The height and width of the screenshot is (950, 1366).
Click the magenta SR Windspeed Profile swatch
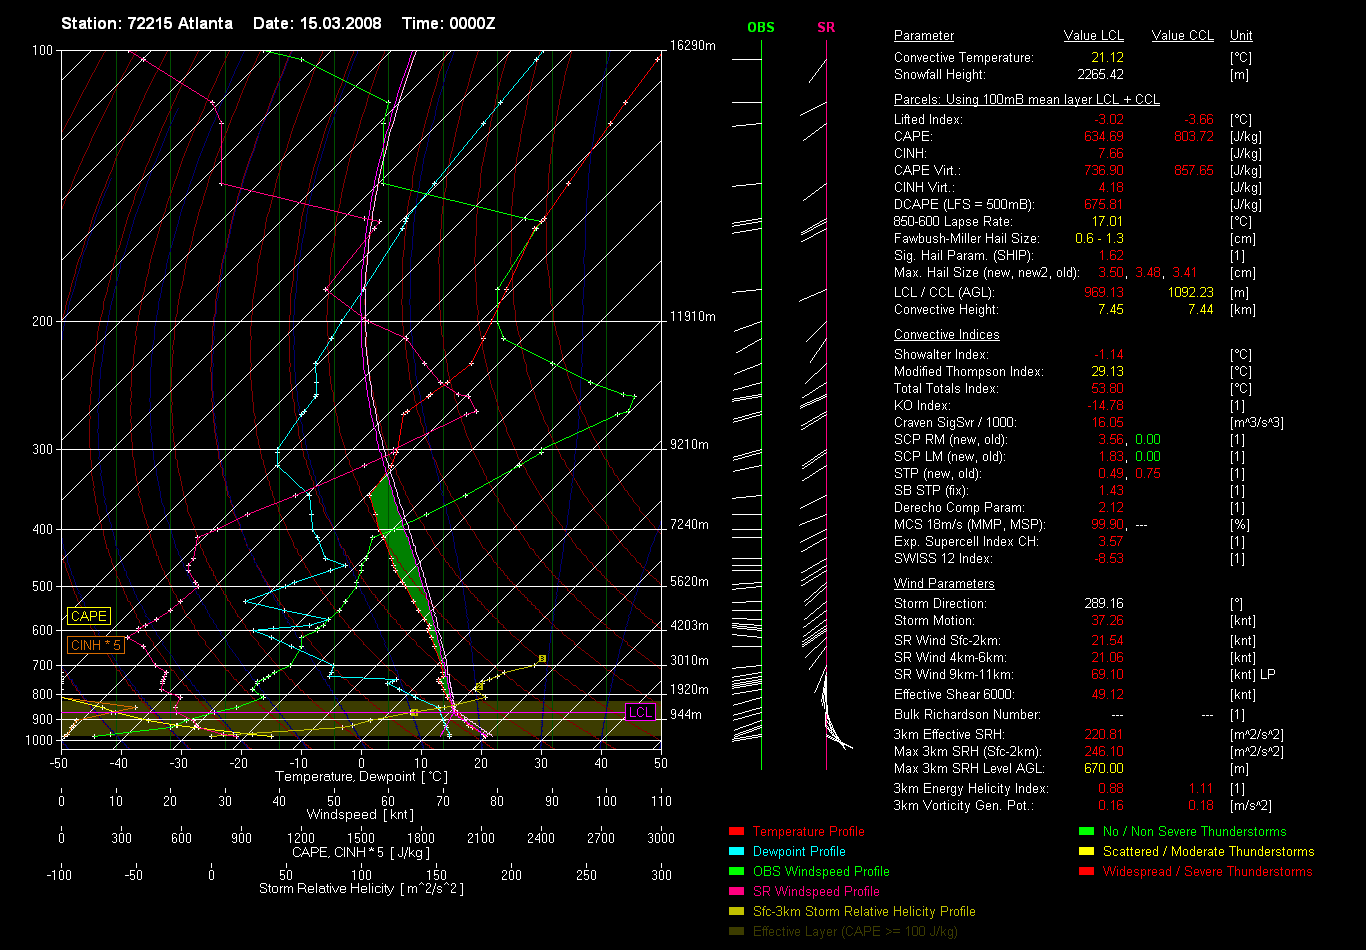[x=737, y=891]
